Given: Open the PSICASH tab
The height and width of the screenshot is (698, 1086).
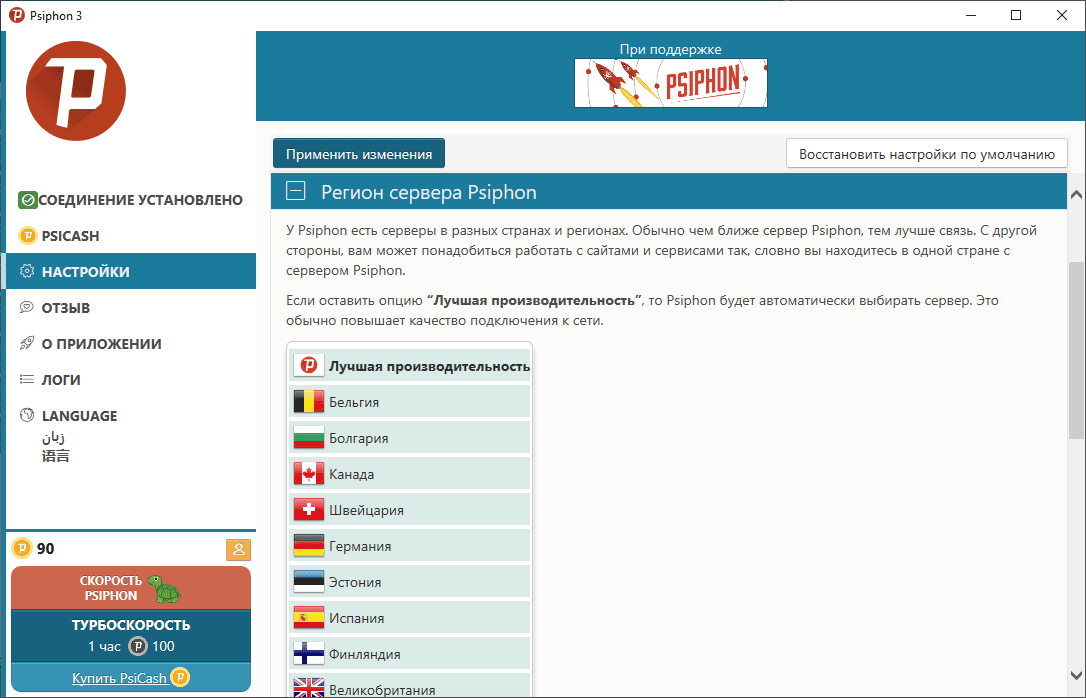Looking at the screenshot, I should pyautogui.click(x=131, y=236).
